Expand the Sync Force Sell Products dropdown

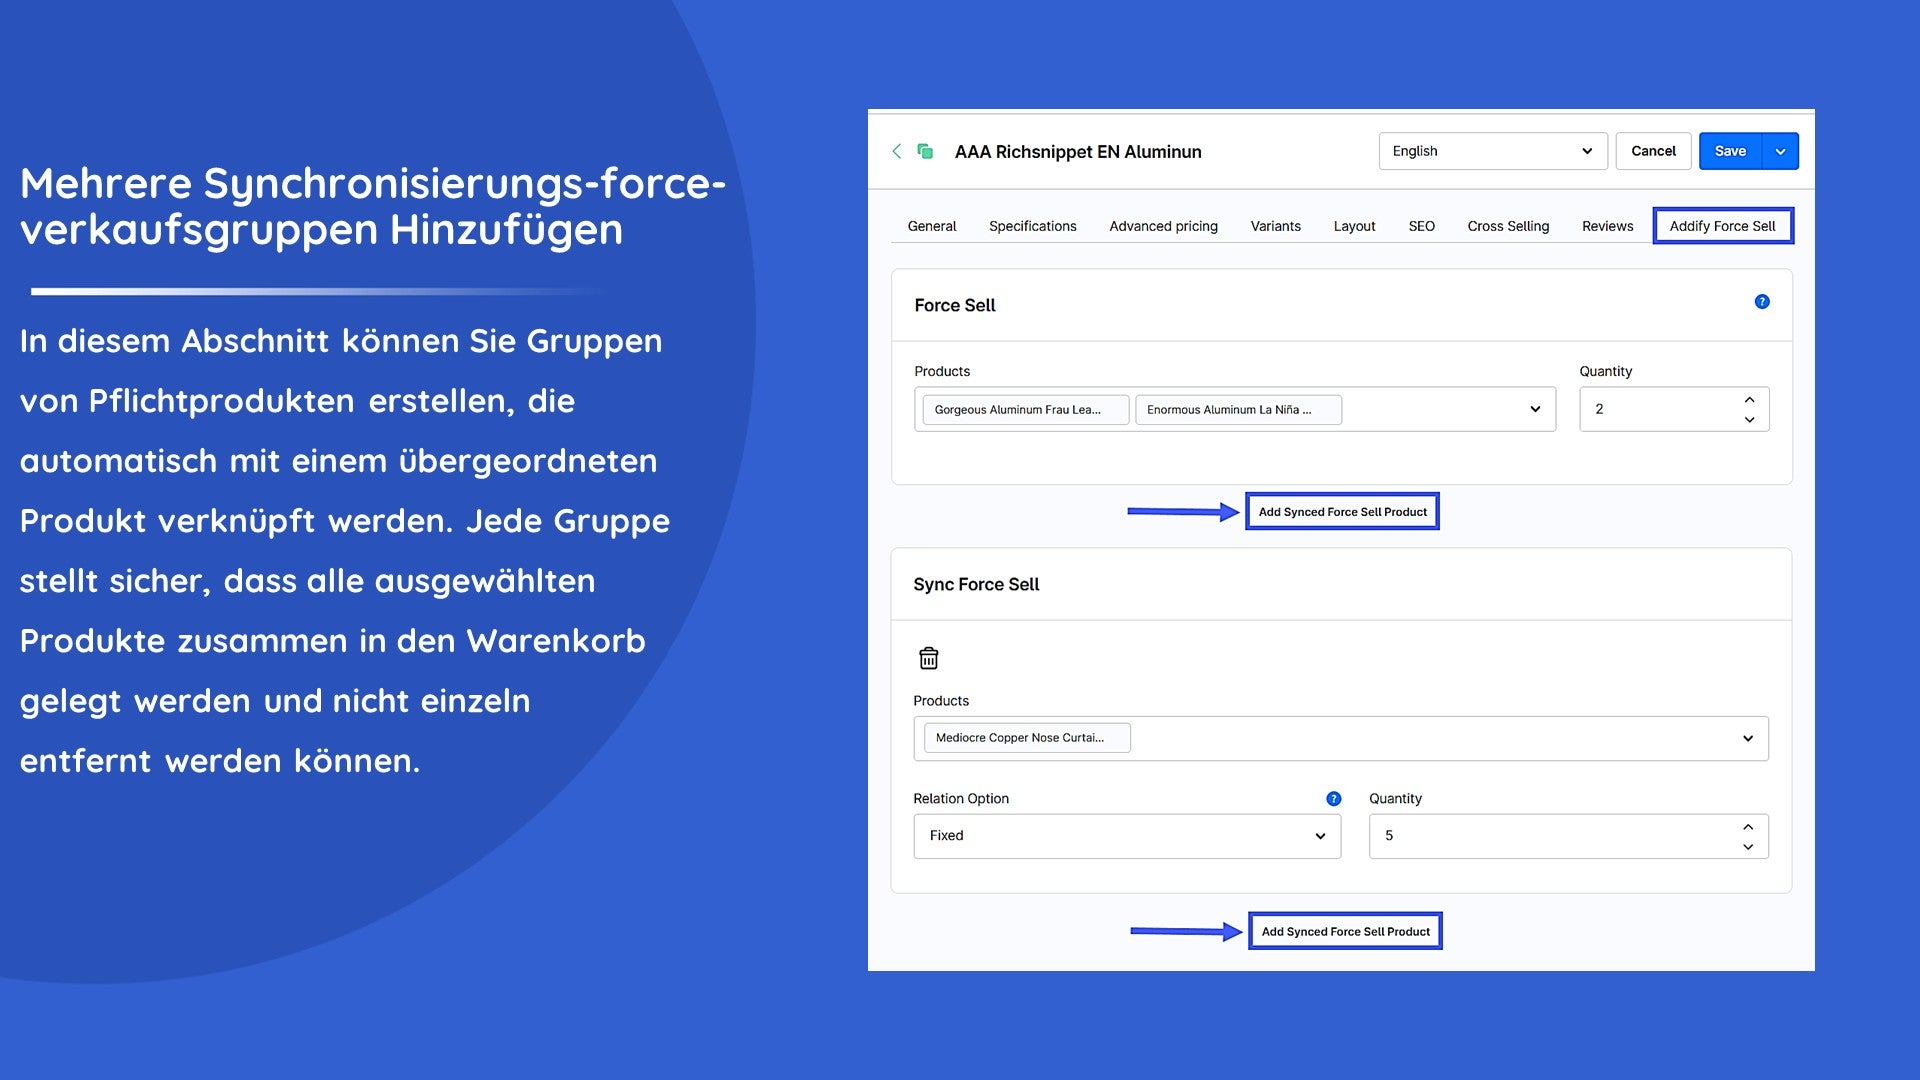[1748, 738]
